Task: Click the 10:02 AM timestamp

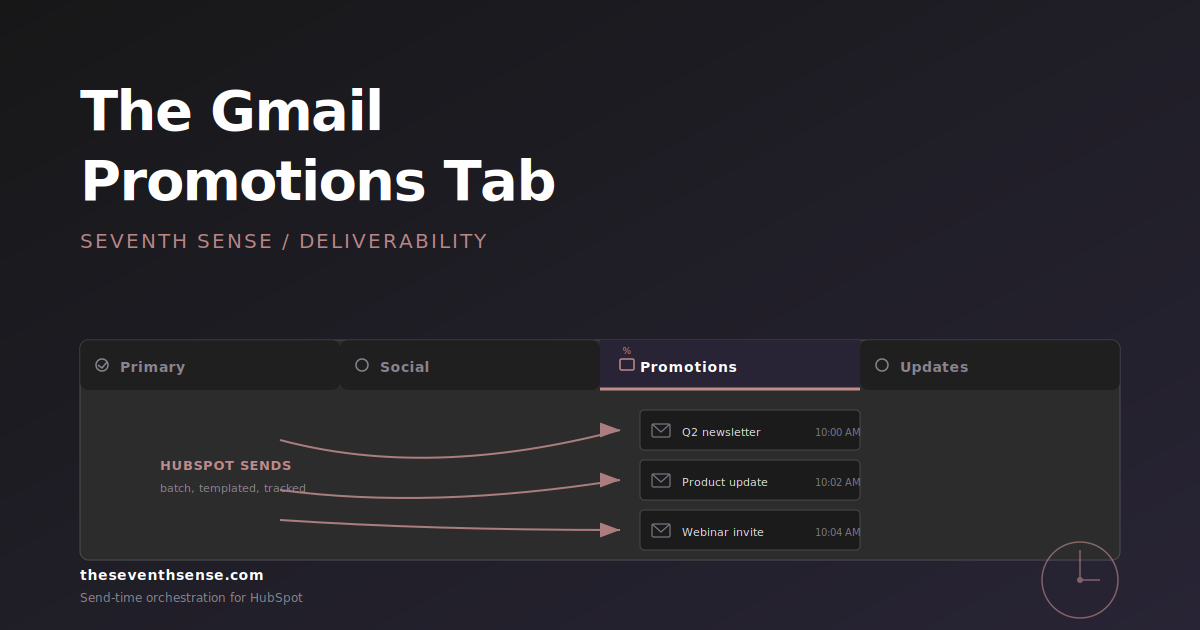Action: pyautogui.click(x=837, y=482)
